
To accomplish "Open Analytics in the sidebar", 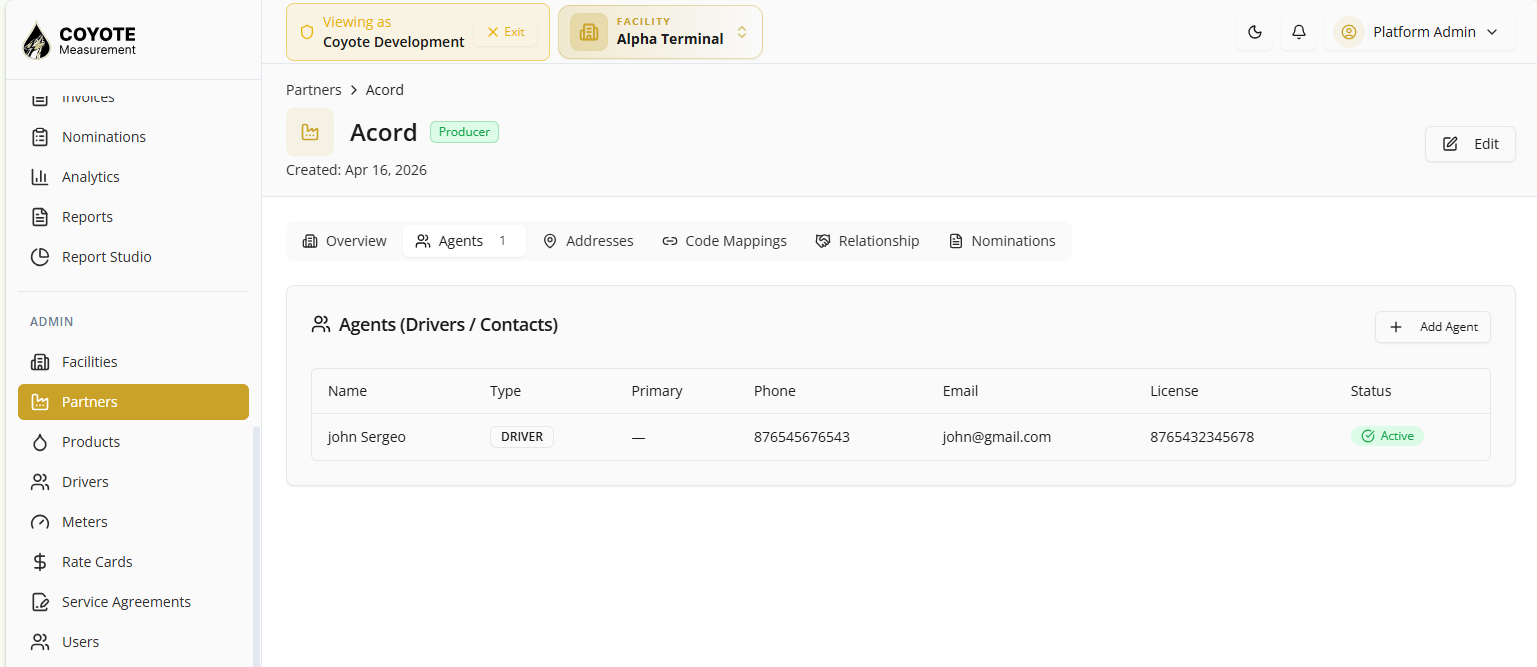I will 133,177.
